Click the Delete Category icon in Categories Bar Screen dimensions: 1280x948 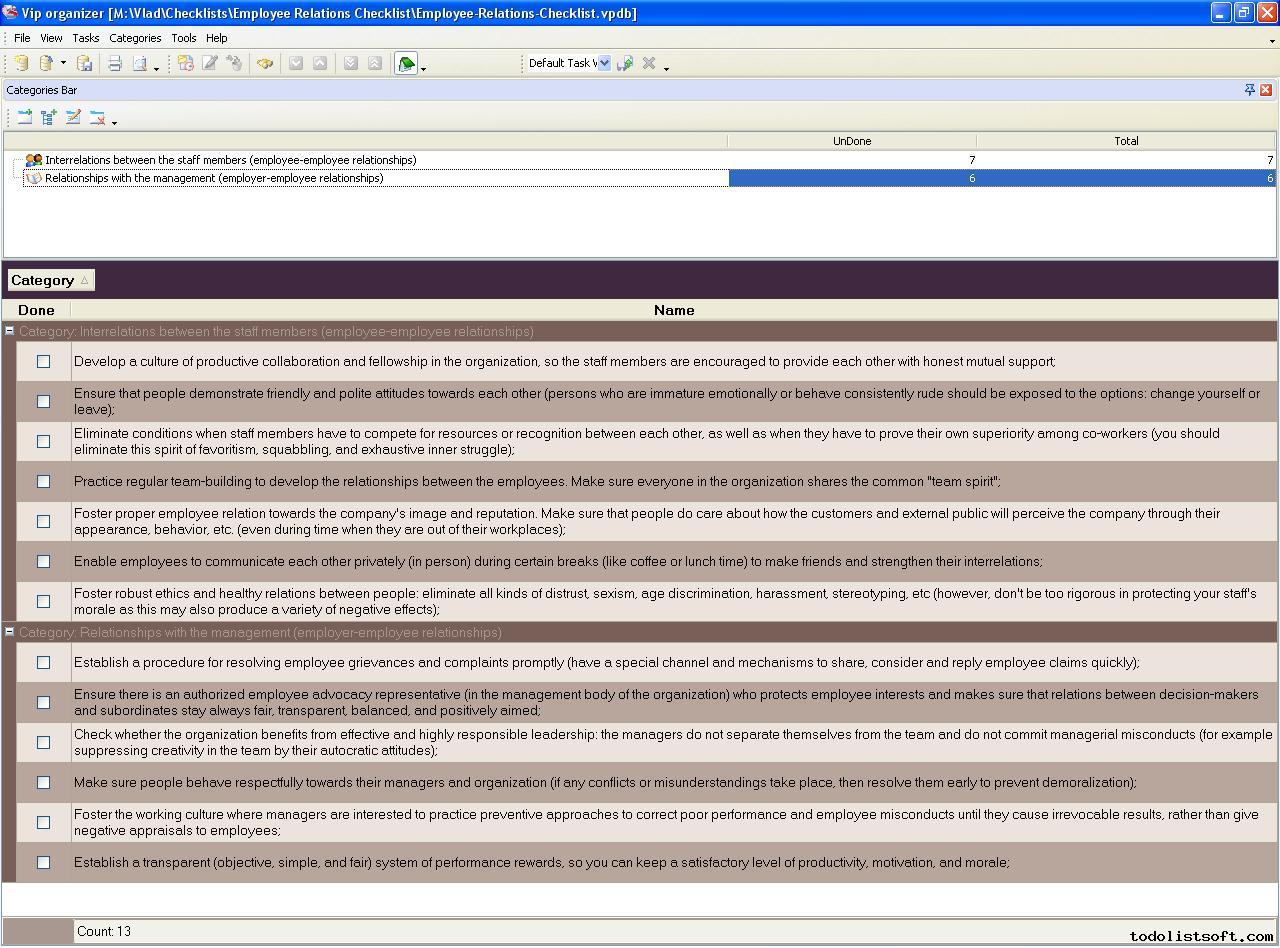[x=97, y=118]
